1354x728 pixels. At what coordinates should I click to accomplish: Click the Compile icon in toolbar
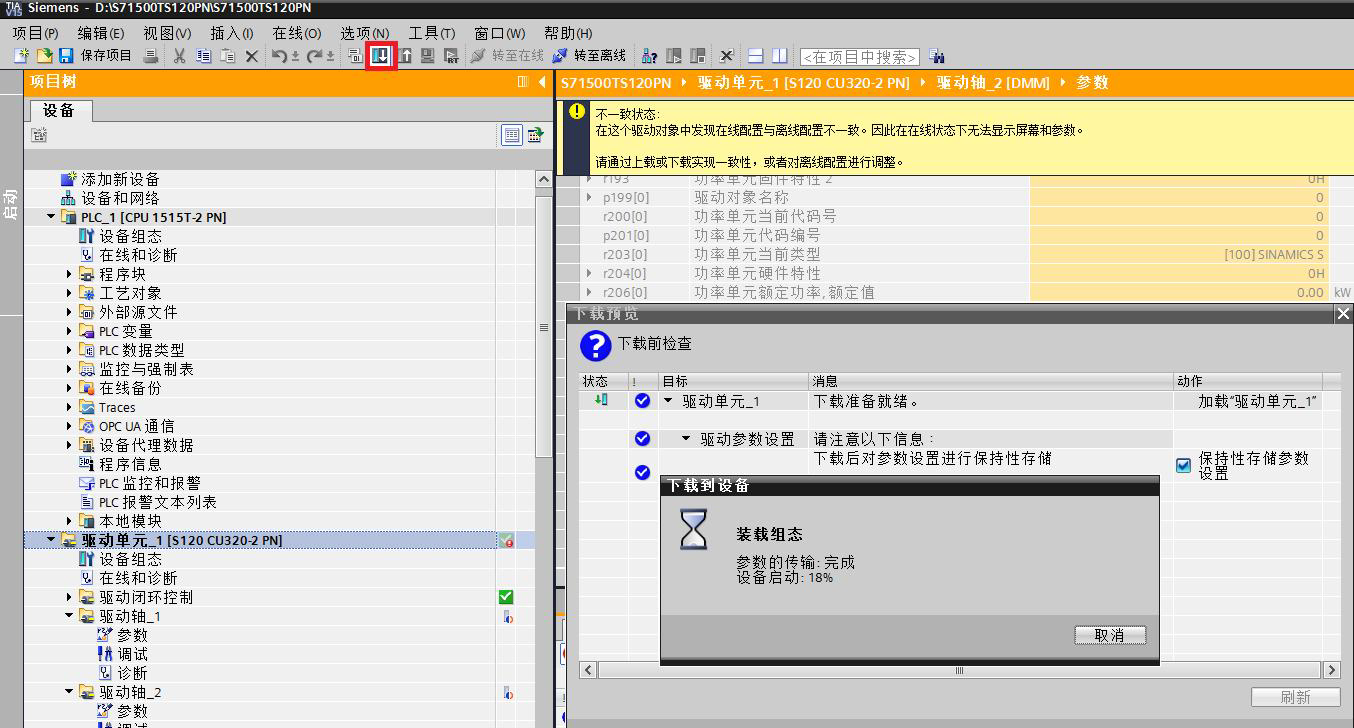click(356, 56)
